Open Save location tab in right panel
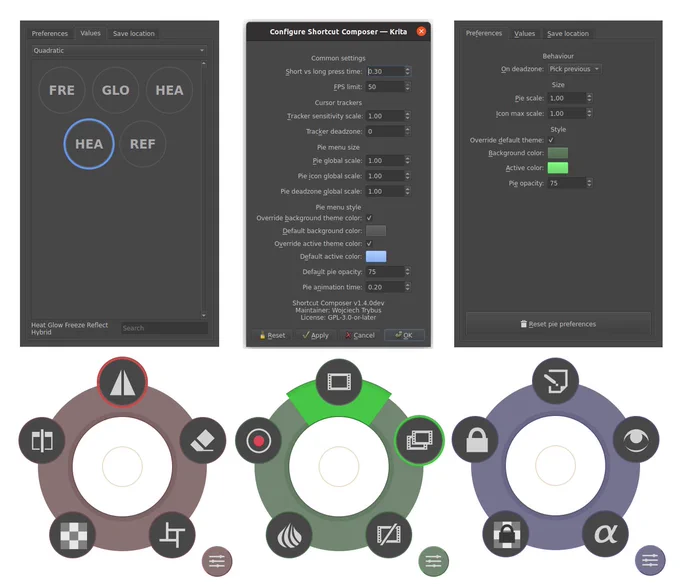This screenshot has width=680, height=585. [568, 33]
